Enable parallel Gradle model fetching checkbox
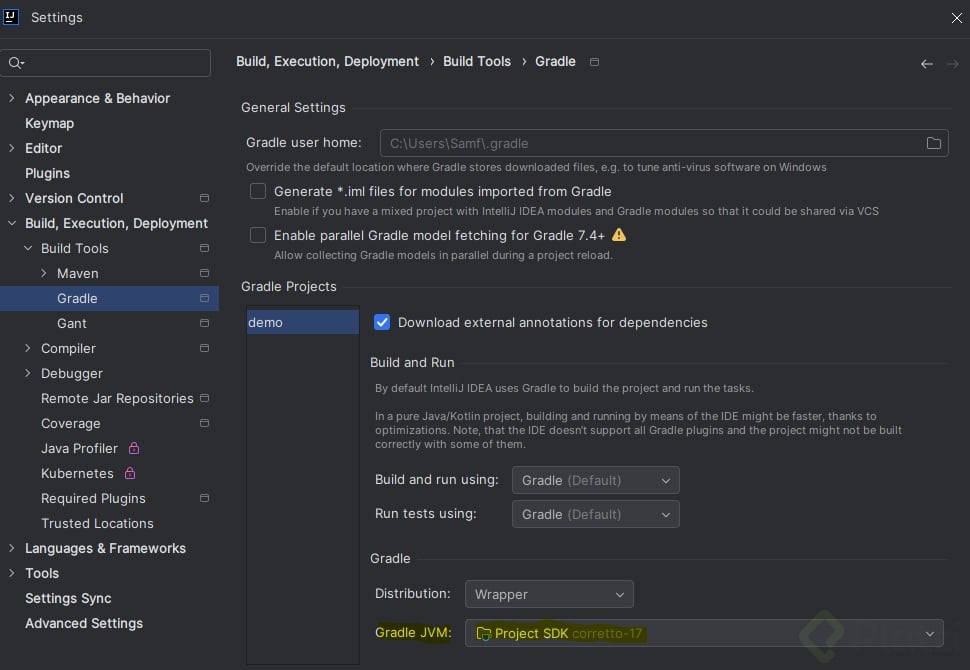970x670 pixels. click(258, 235)
